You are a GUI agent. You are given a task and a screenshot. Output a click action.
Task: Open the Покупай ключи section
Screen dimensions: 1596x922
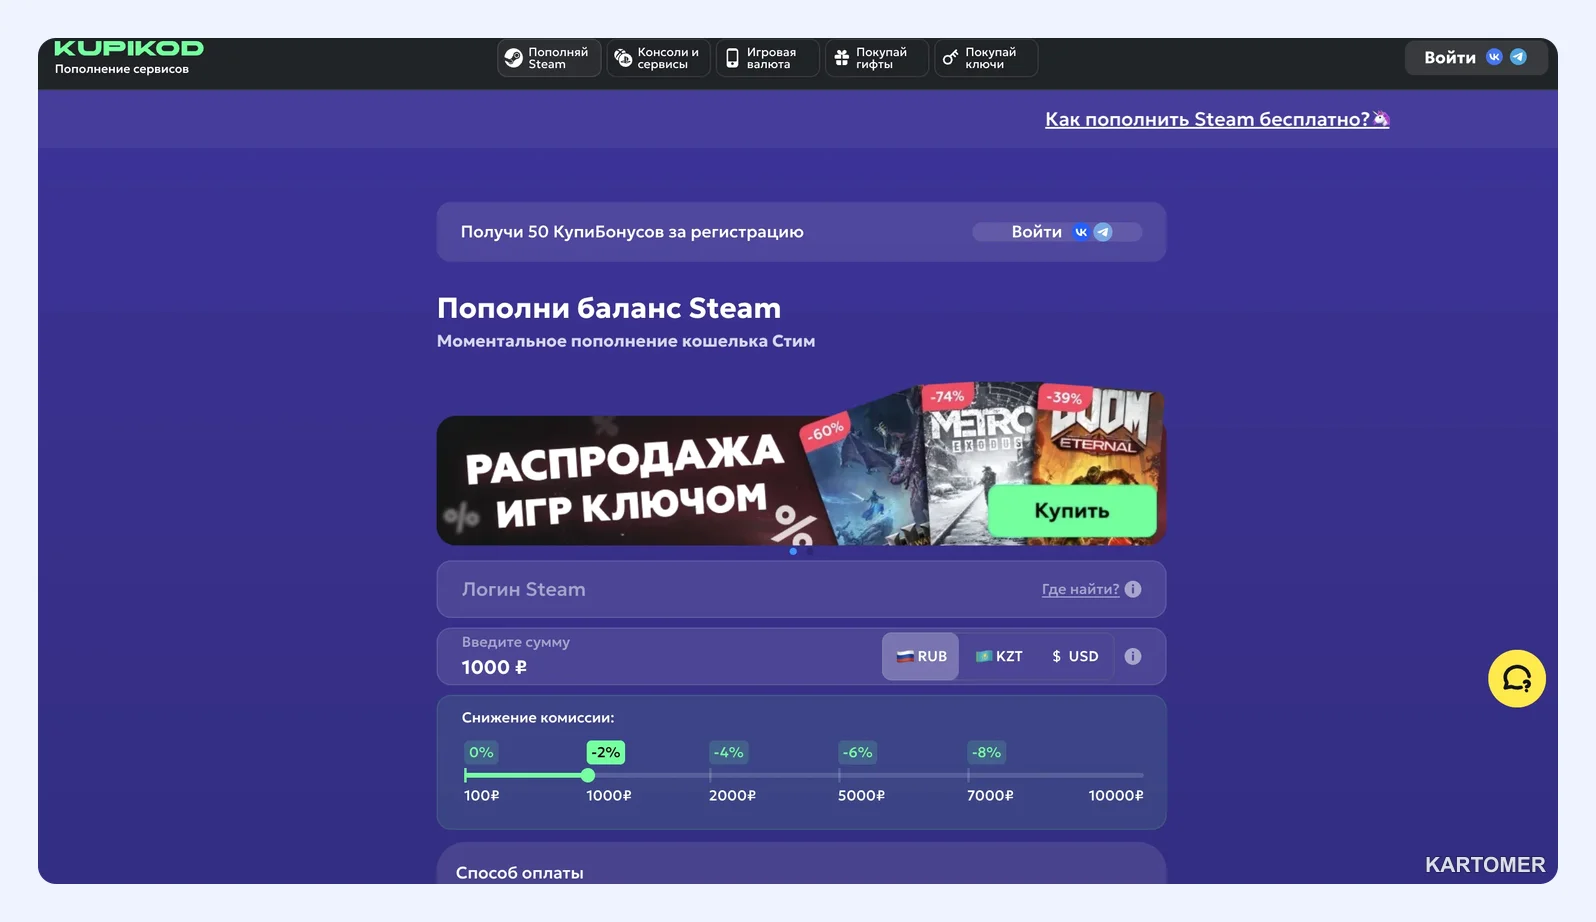click(986, 58)
